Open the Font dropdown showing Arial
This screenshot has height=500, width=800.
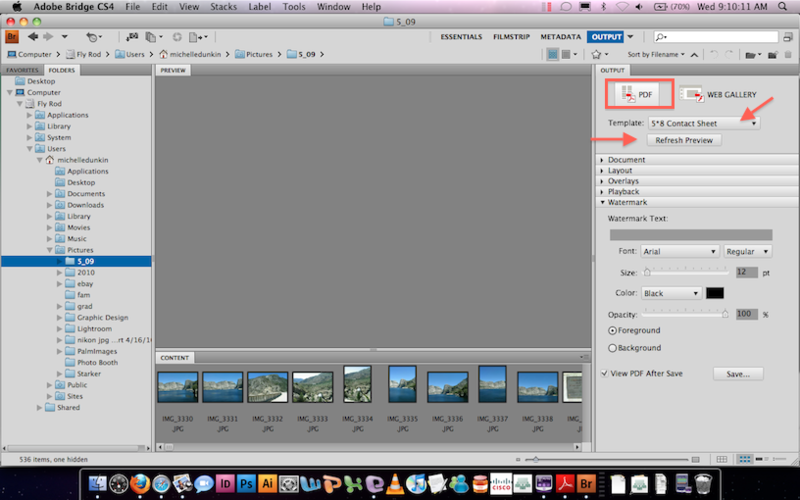click(x=679, y=252)
